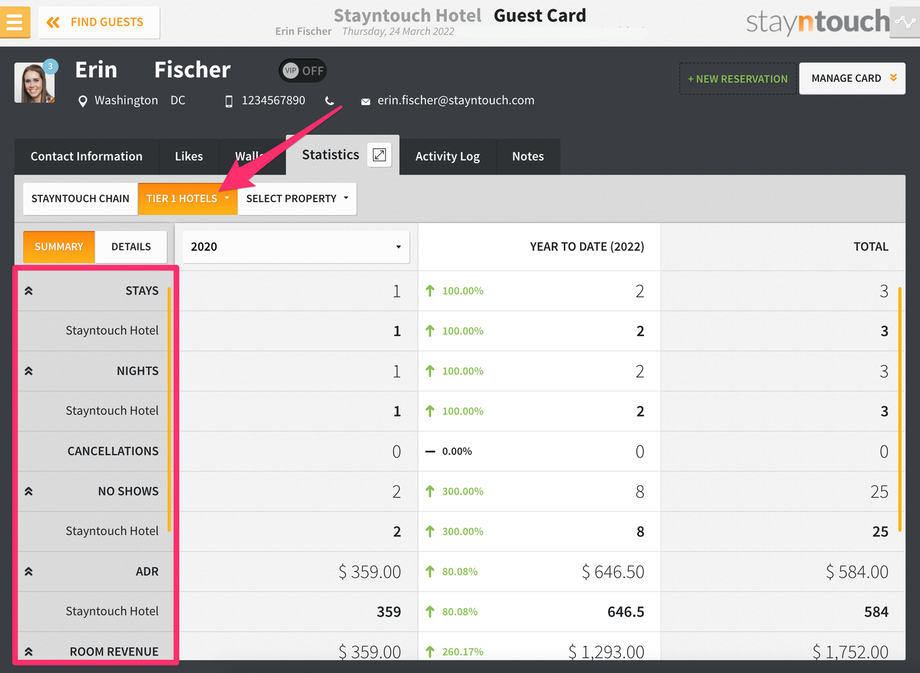Click the Stays row green up arrow

(x=430, y=291)
